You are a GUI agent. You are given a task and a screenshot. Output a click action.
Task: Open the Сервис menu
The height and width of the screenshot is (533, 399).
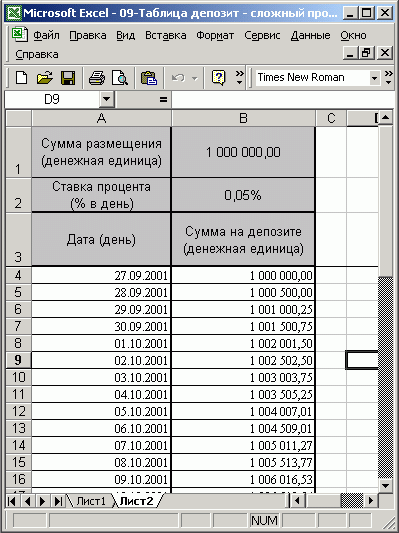262,35
